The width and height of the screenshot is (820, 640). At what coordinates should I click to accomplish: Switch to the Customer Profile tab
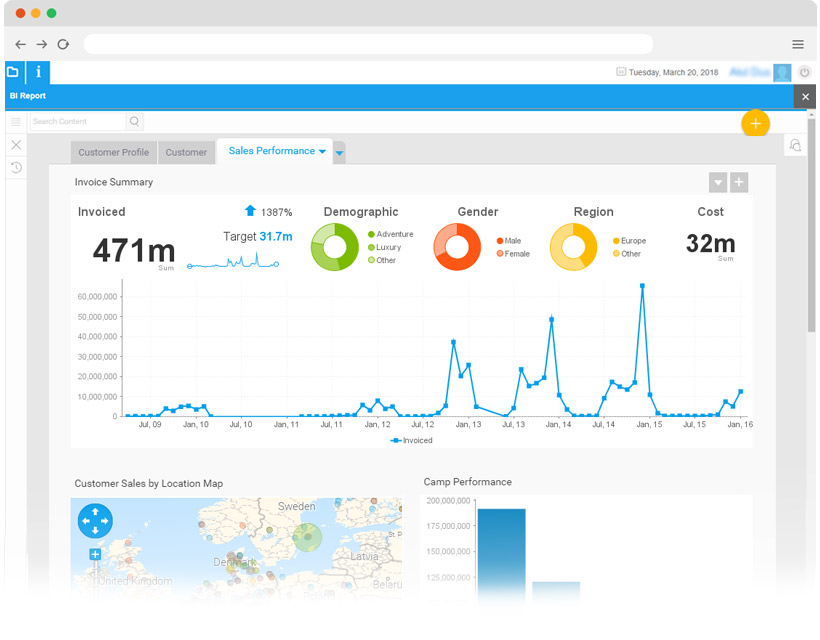click(113, 152)
